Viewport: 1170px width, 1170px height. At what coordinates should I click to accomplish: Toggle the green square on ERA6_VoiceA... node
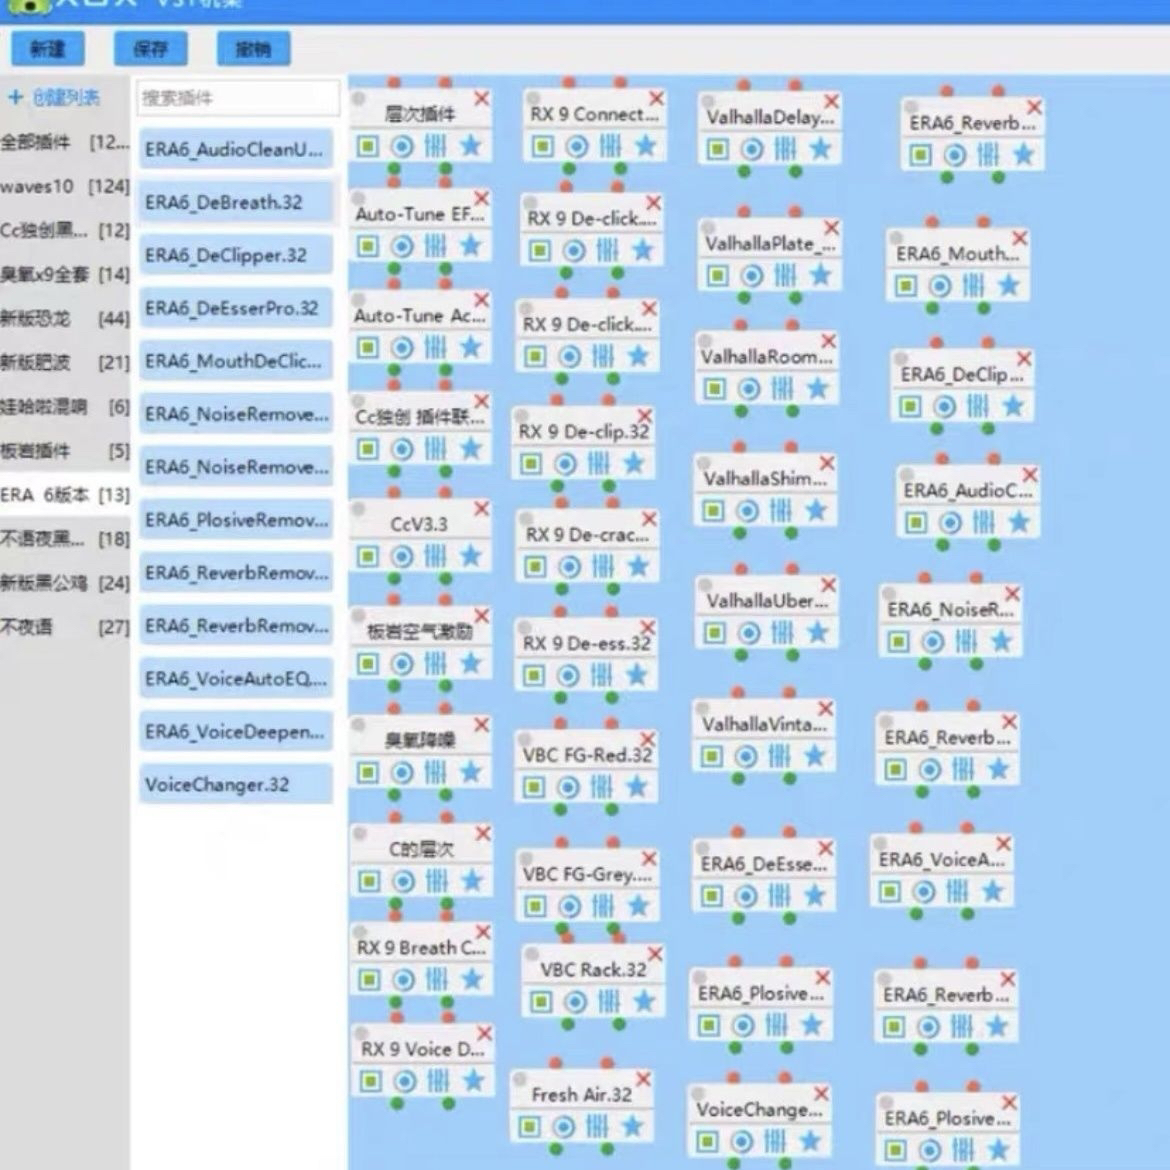(x=889, y=891)
